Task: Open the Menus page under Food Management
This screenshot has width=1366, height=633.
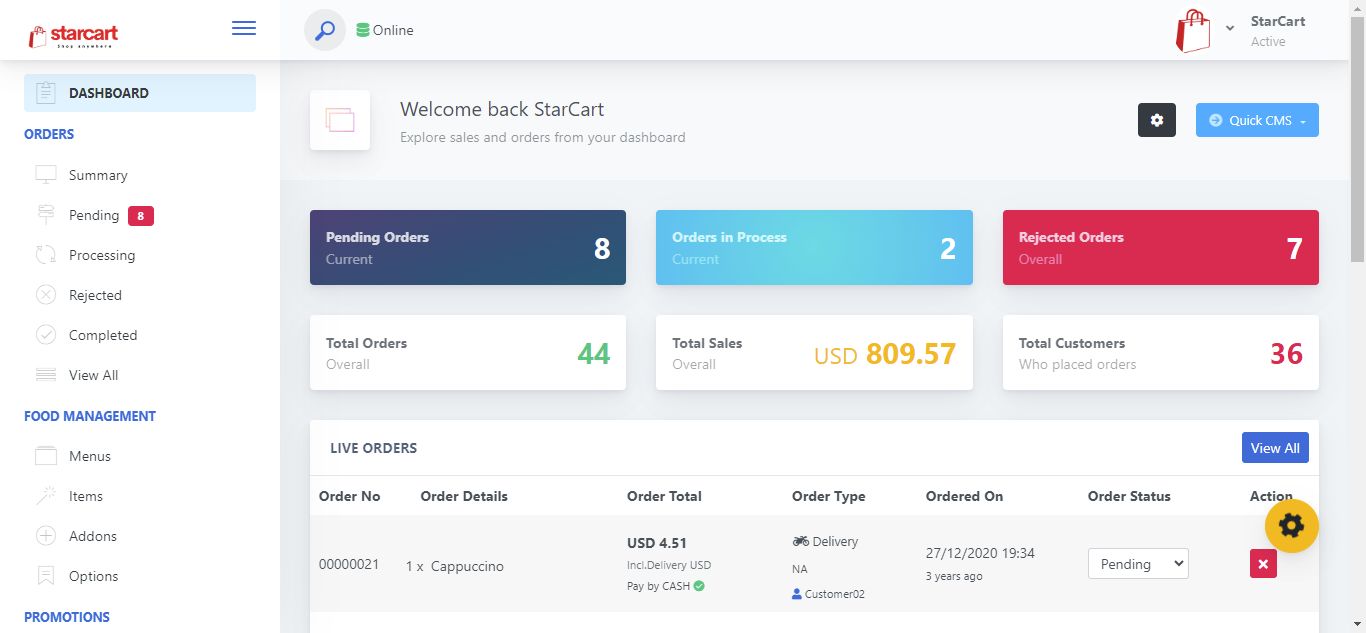Action: (x=89, y=456)
